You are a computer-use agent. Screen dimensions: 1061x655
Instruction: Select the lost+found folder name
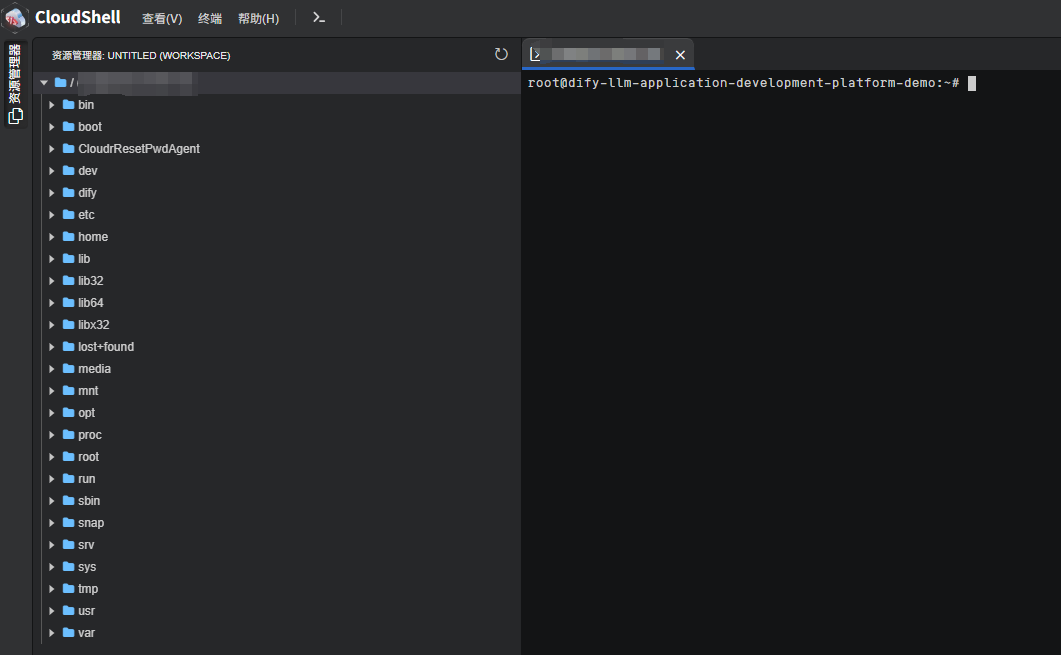(x=106, y=347)
